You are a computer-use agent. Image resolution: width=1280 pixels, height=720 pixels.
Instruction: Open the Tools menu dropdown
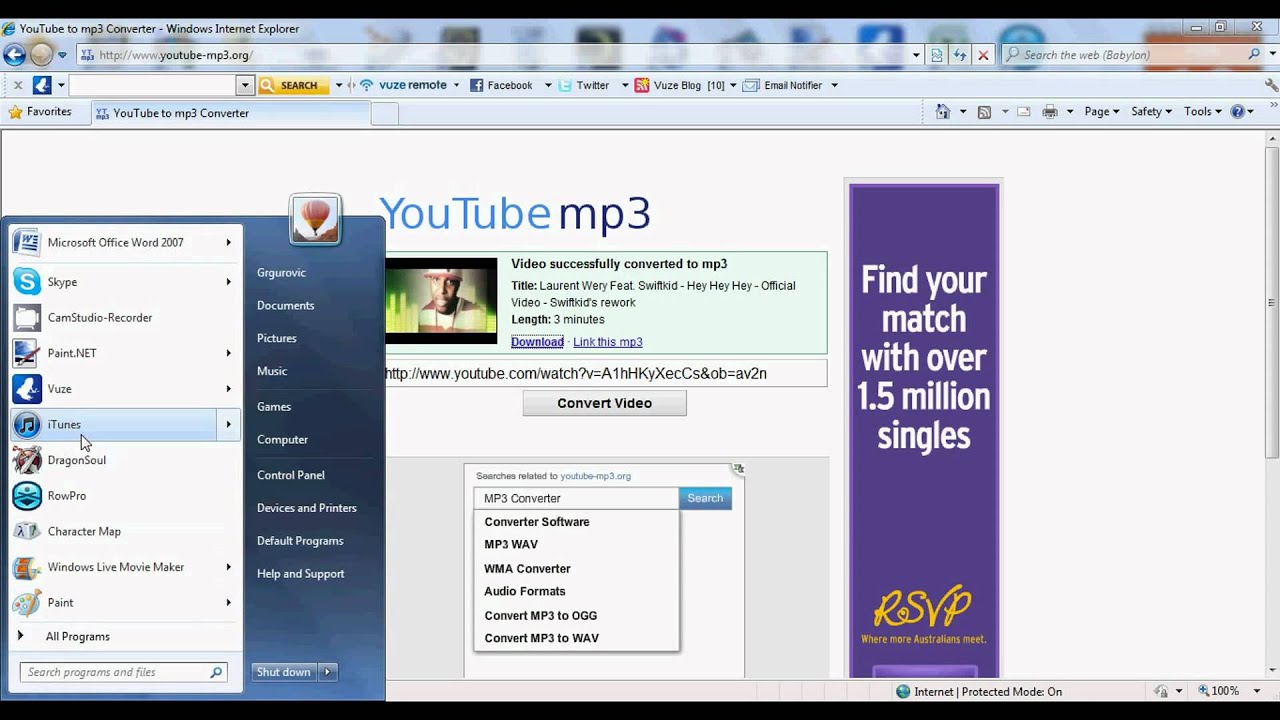click(x=1203, y=112)
